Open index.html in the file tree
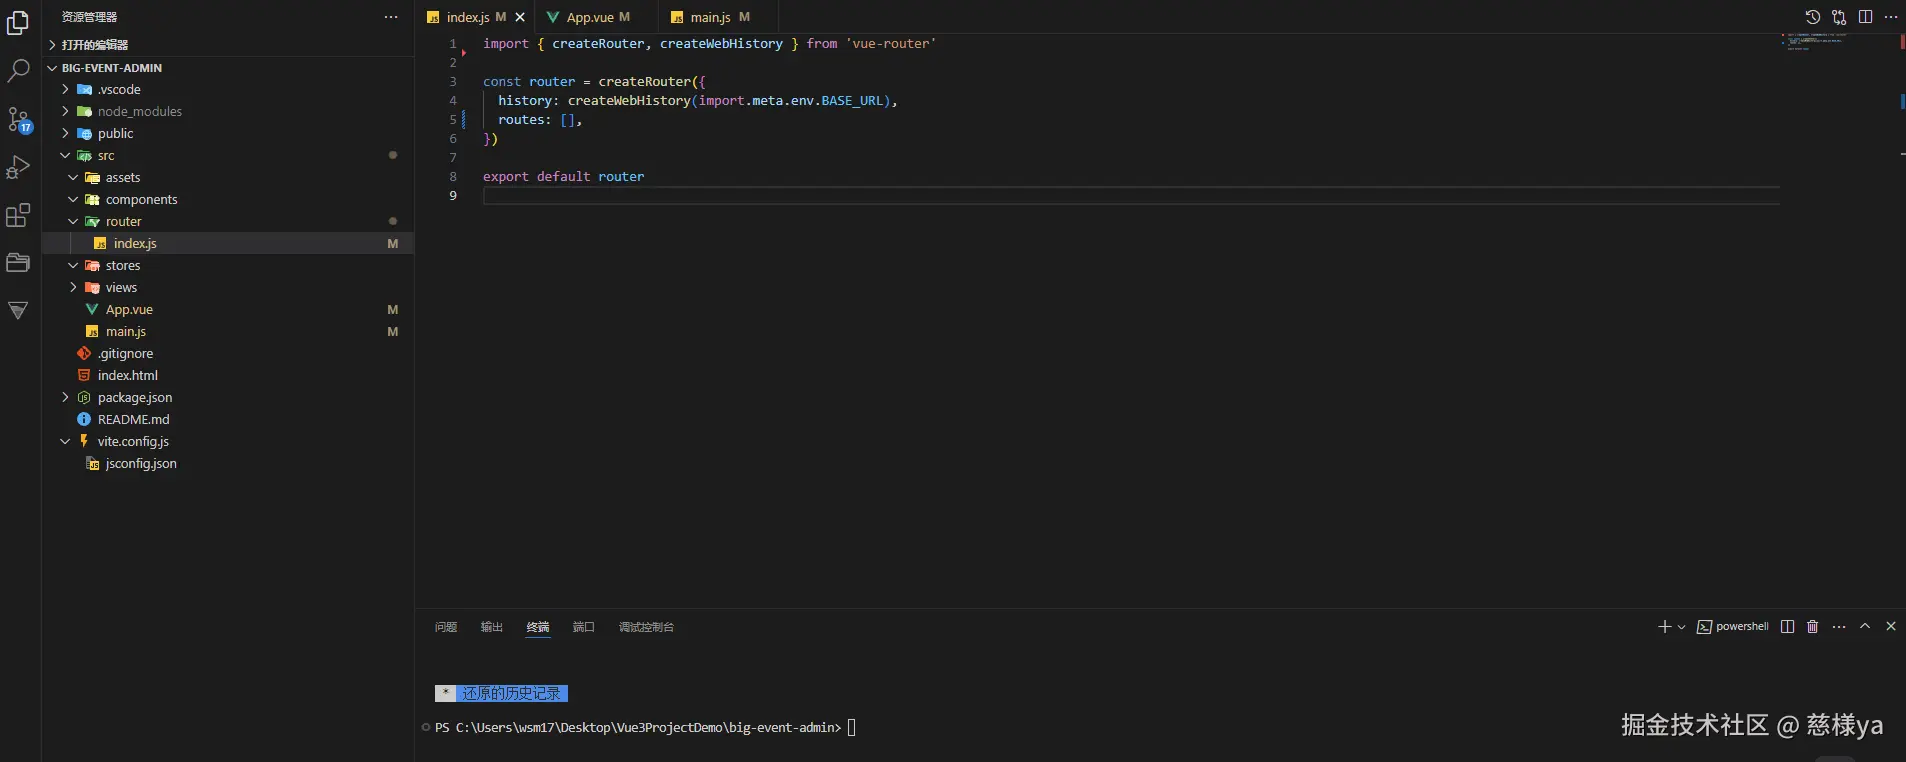1906x762 pixels. (x=228, y=375)
